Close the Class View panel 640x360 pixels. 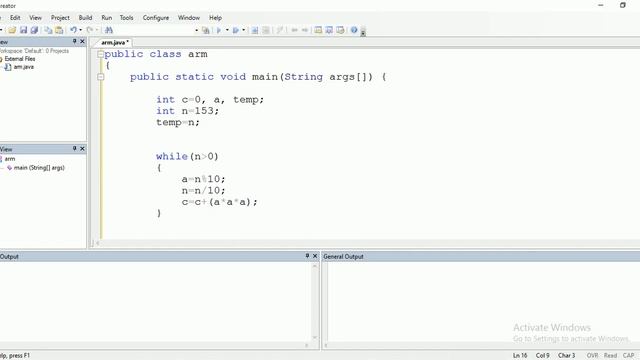click(x=82, y=149)
